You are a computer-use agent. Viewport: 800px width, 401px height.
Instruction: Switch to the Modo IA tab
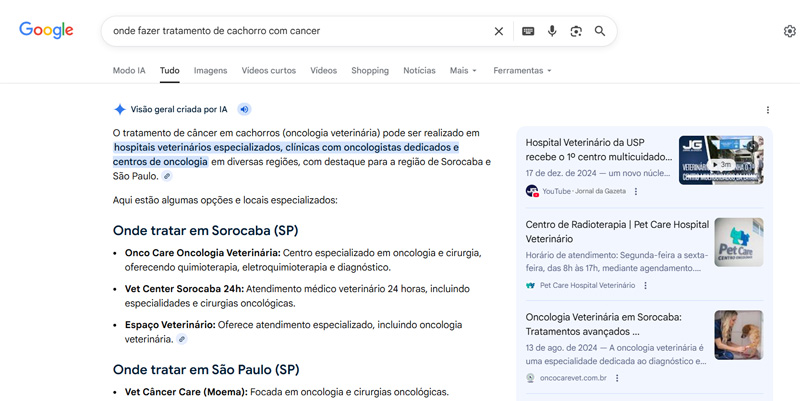[x=129, y=70]
